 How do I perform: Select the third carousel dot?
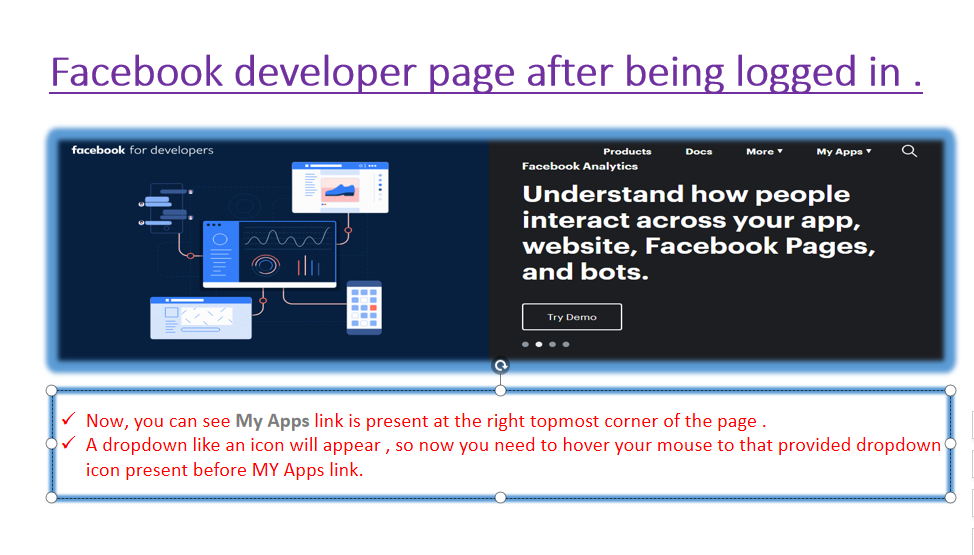click(552, 344)
